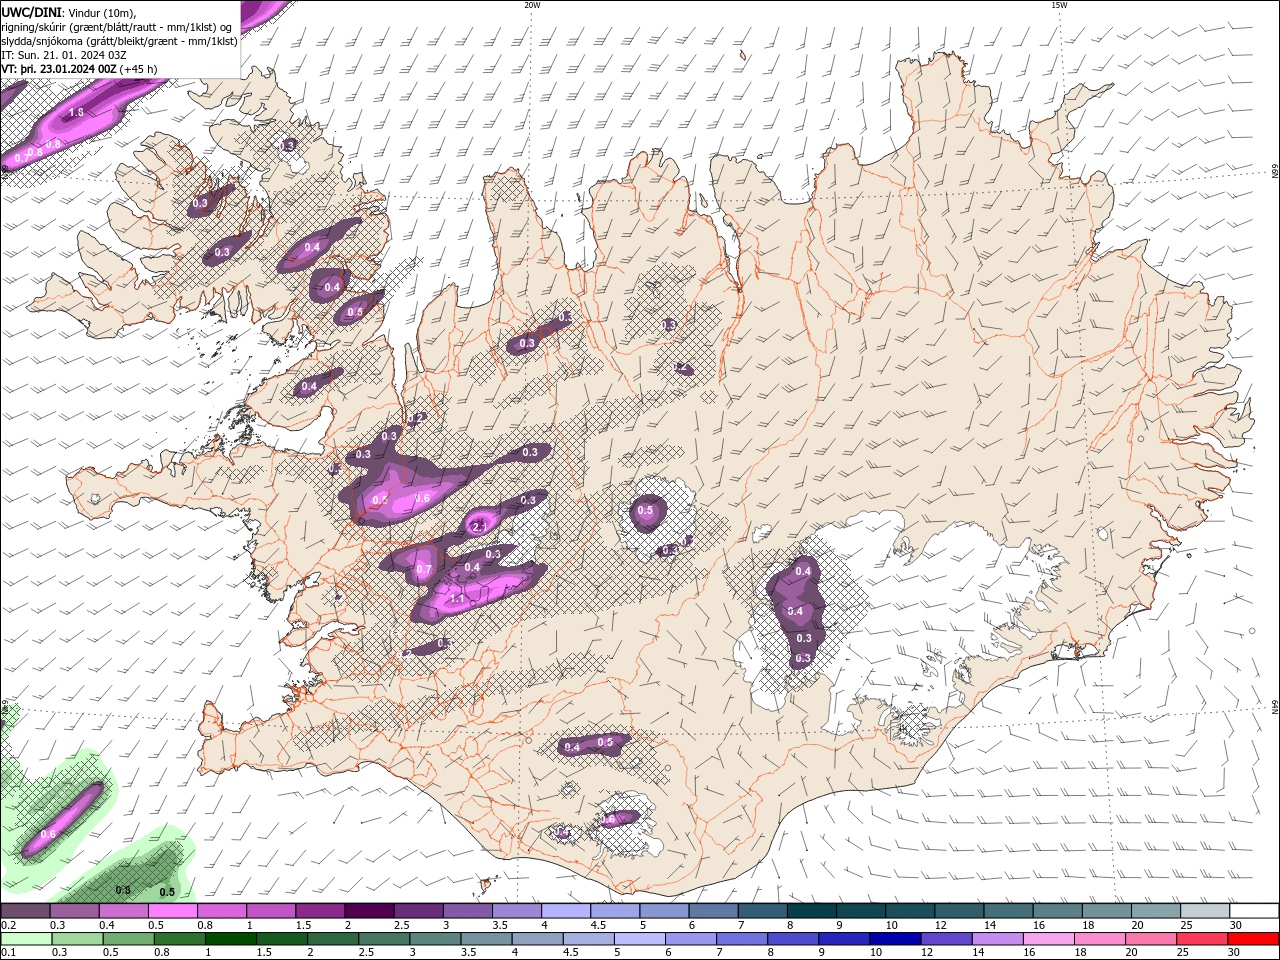Click the '1.8' value in northwest purple band
This screenshot has width=1280, height=960.
75,113
